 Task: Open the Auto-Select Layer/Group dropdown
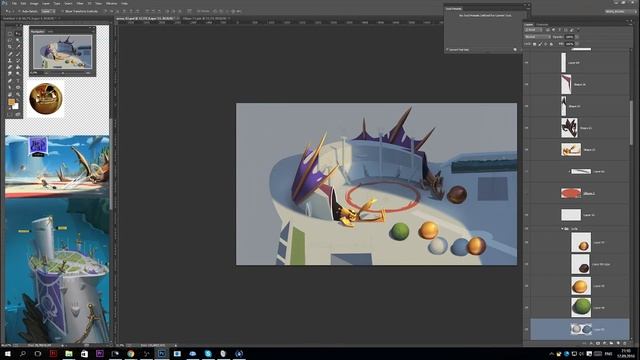pos(48,11)
